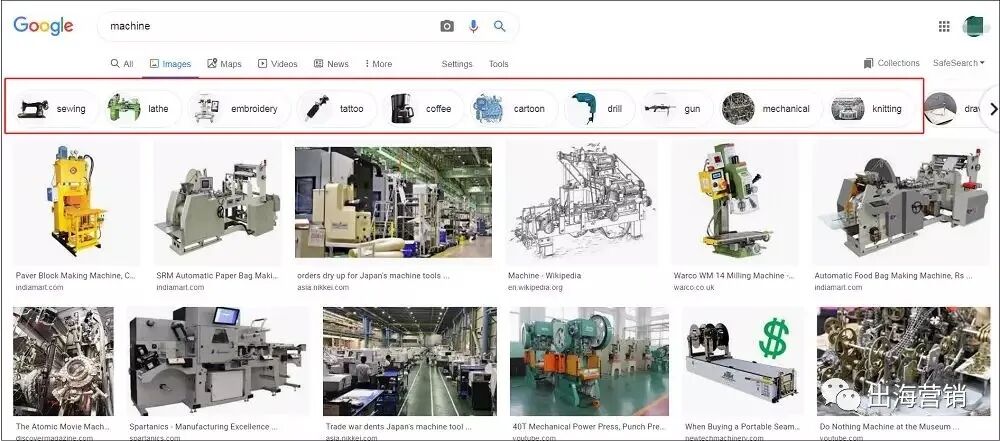Open Warco WM 14 Milling Machine image
1000x441 pixels.
pos(735,202)
